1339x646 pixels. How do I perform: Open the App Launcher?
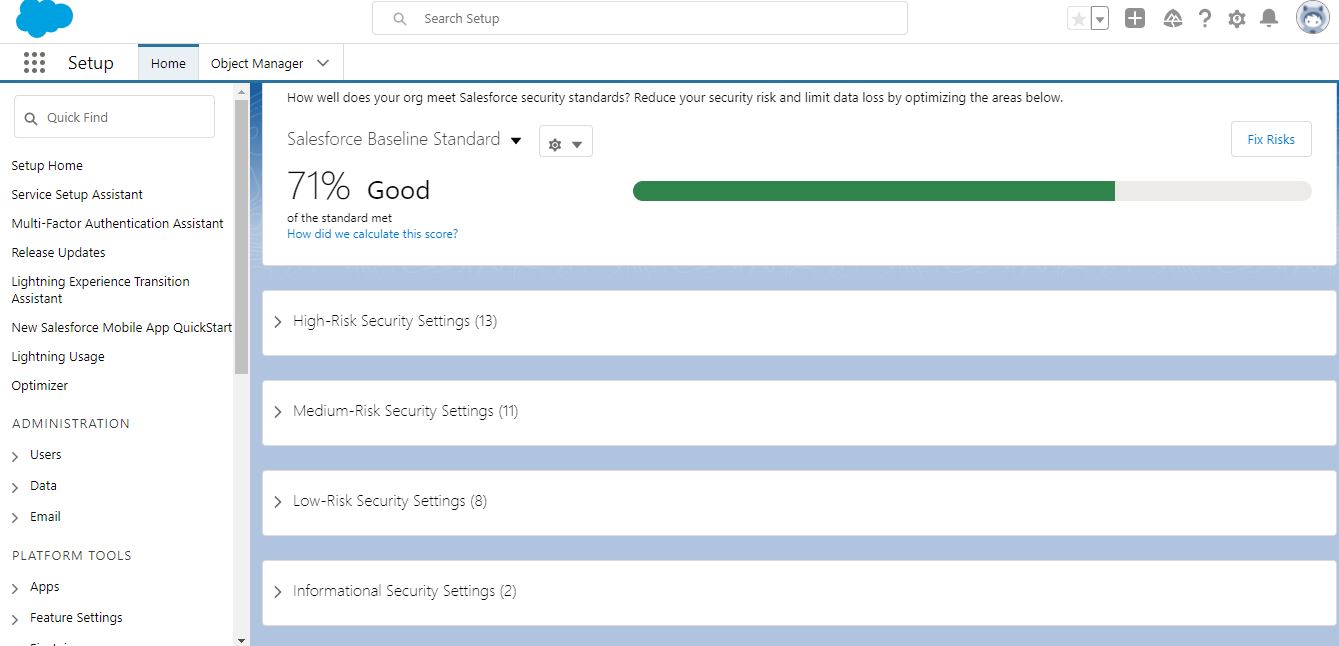coord(33,62)
